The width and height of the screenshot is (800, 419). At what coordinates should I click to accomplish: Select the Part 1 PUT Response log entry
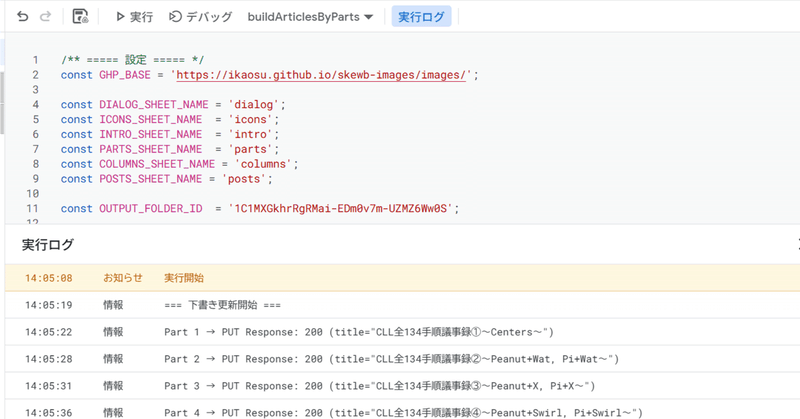(x=403, y=332)
